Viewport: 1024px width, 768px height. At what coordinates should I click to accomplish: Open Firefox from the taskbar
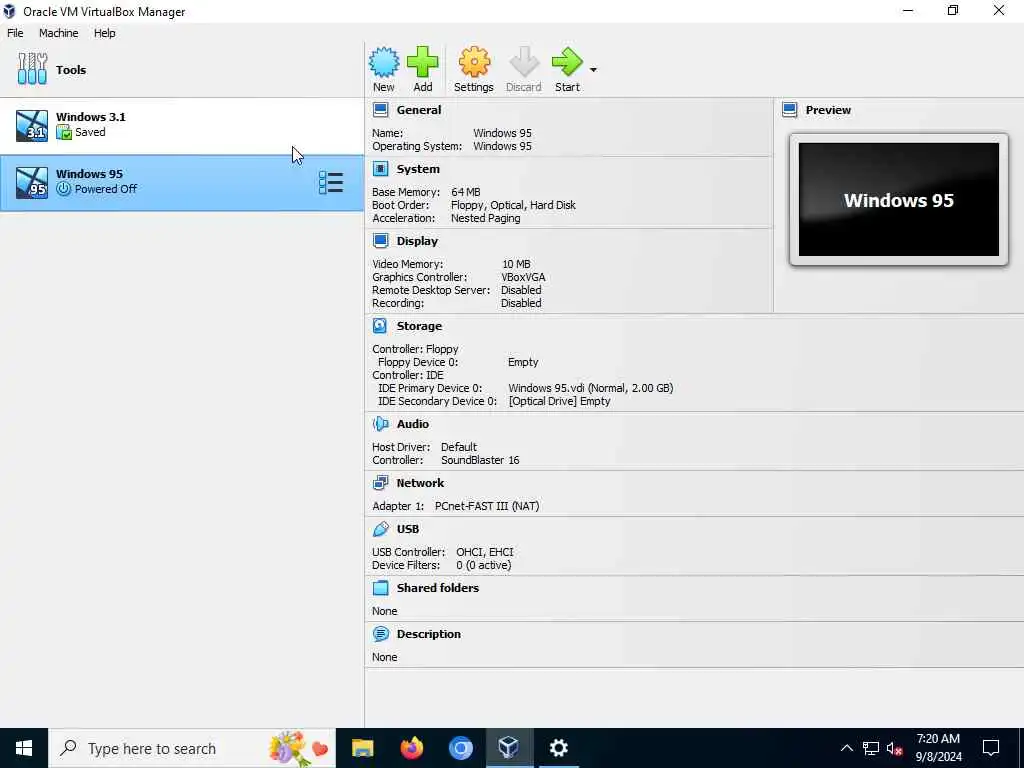411,748
